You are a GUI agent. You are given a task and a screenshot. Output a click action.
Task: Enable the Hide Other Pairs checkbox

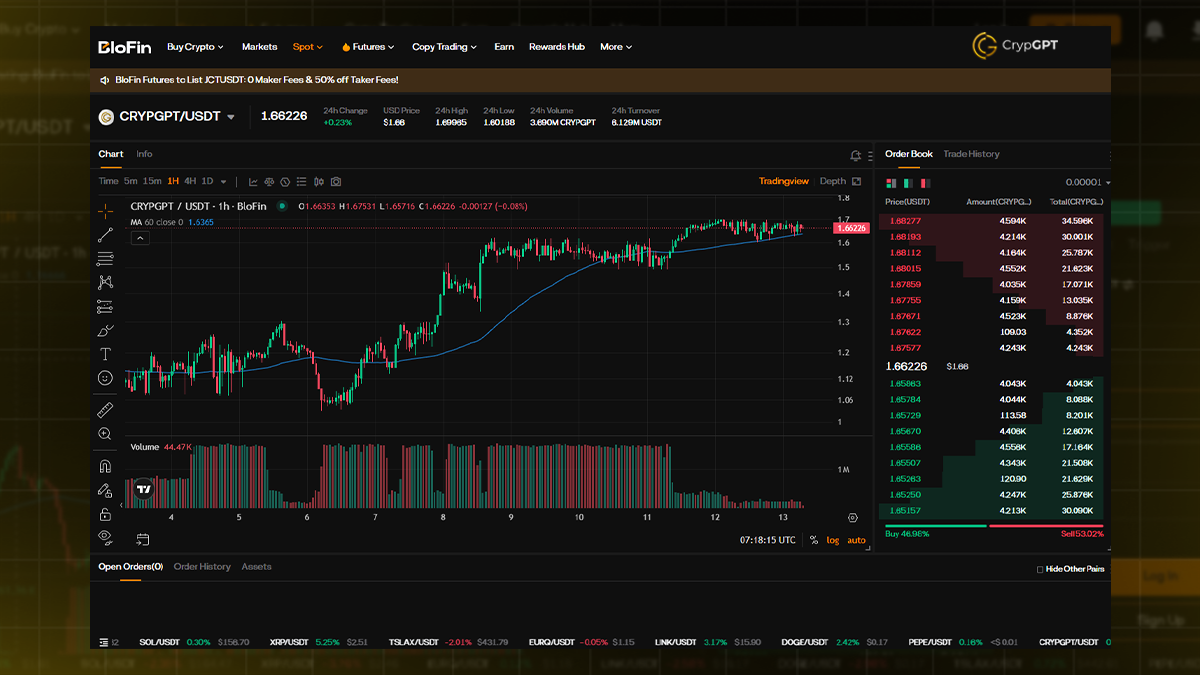(1041, 568)
